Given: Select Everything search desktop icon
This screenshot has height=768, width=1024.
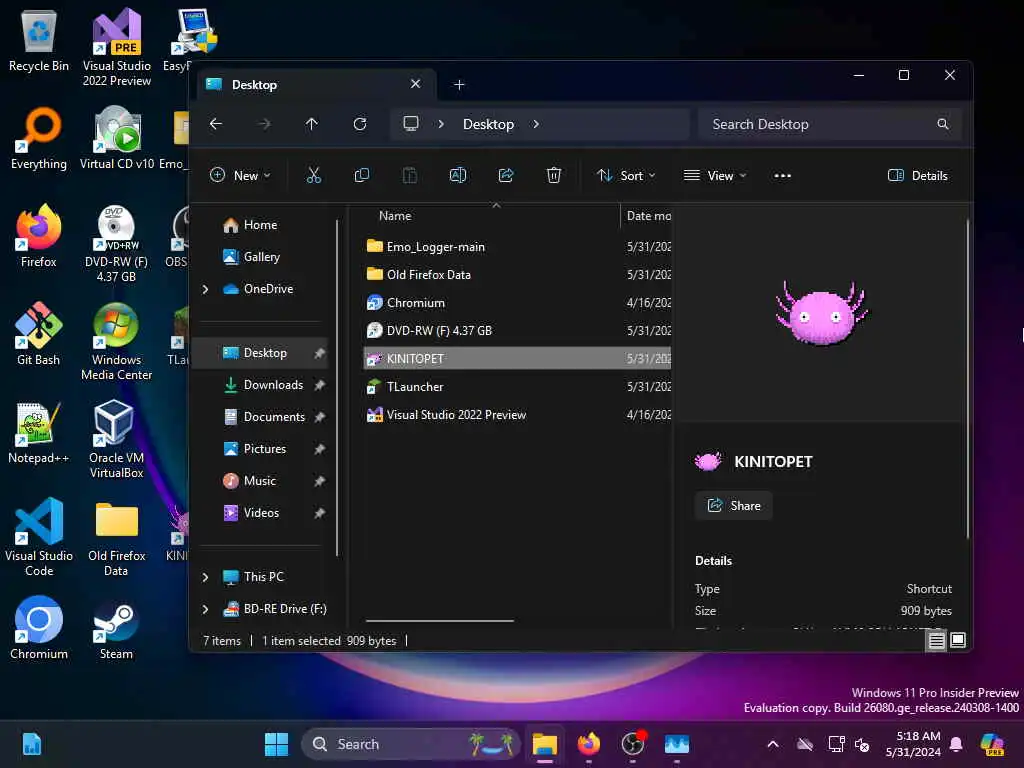Looking at the screenshot, I should point(39,138).
